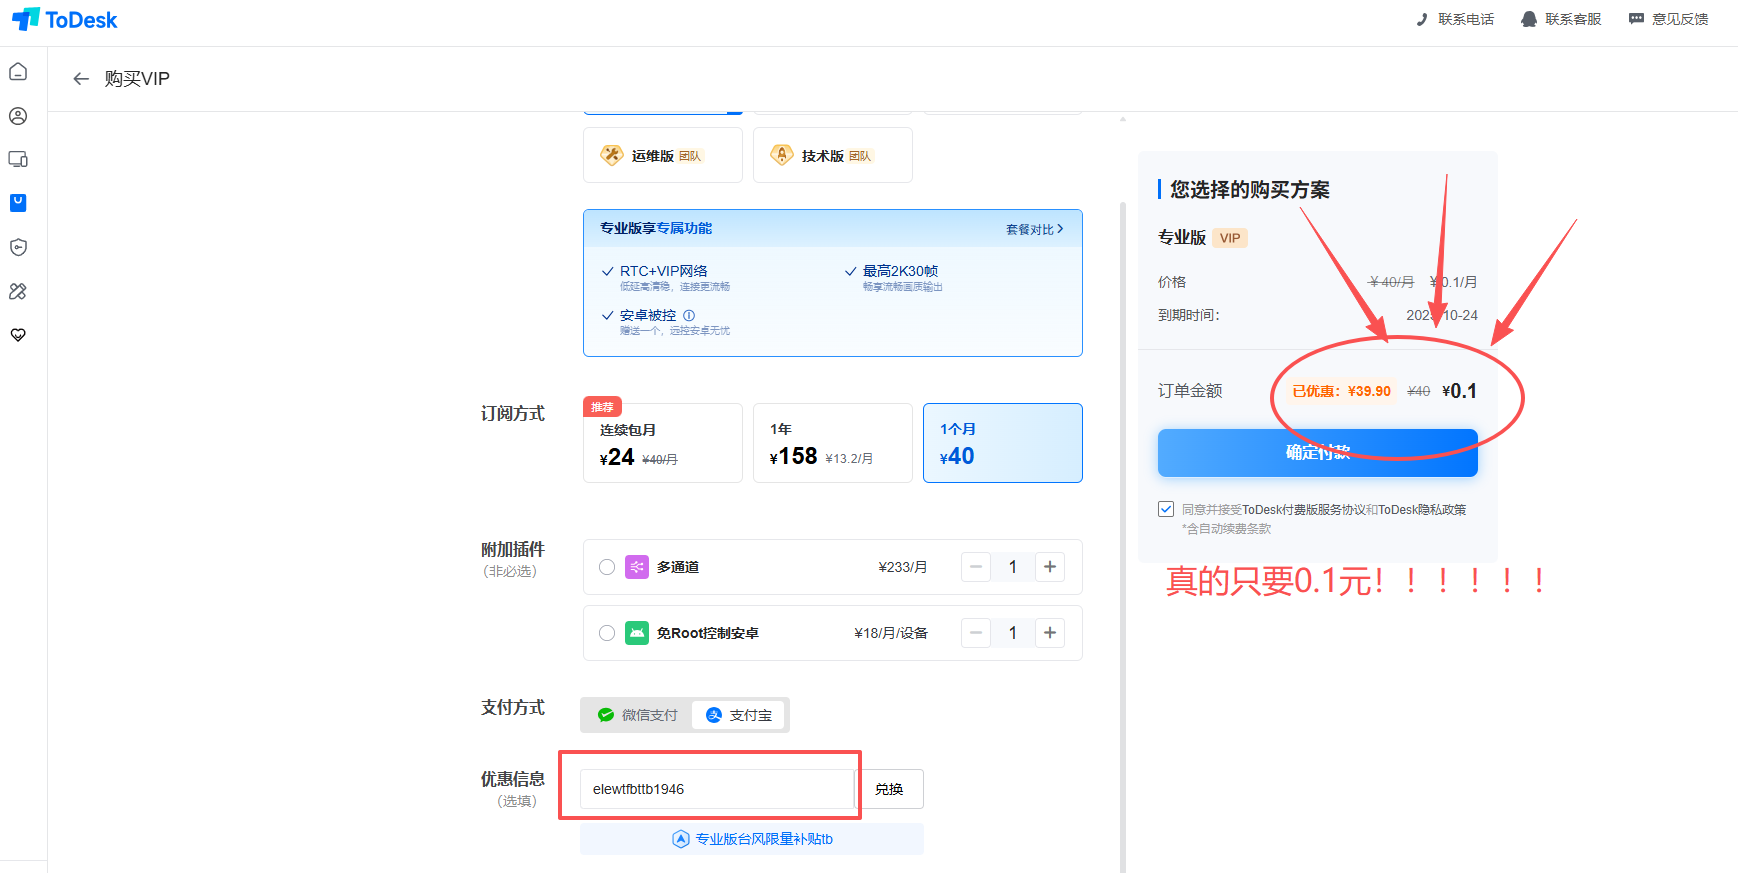Open the device list sidebar icon

(18, 159)
